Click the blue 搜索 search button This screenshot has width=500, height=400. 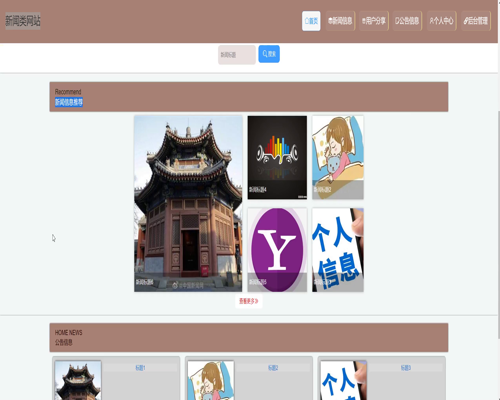[269, 54]
